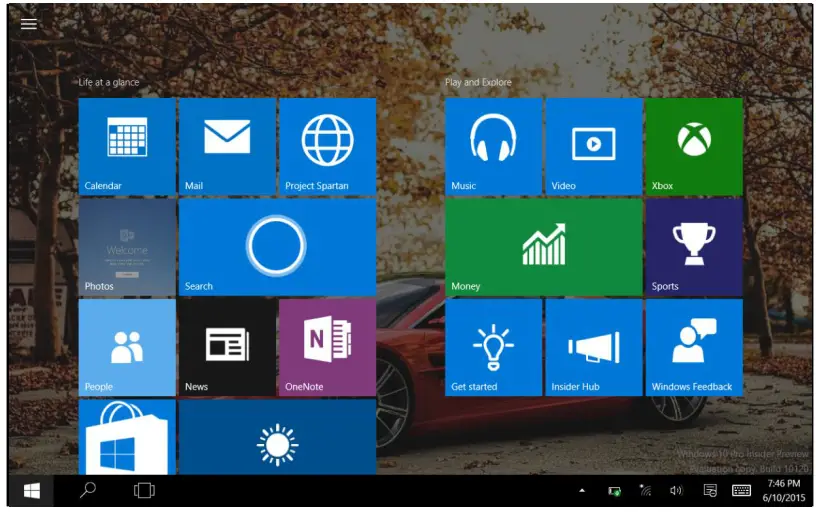The height and width of the screenshot is (514, 816).
Task: Open the Money chart tile
Action: (x=544, y=247)
